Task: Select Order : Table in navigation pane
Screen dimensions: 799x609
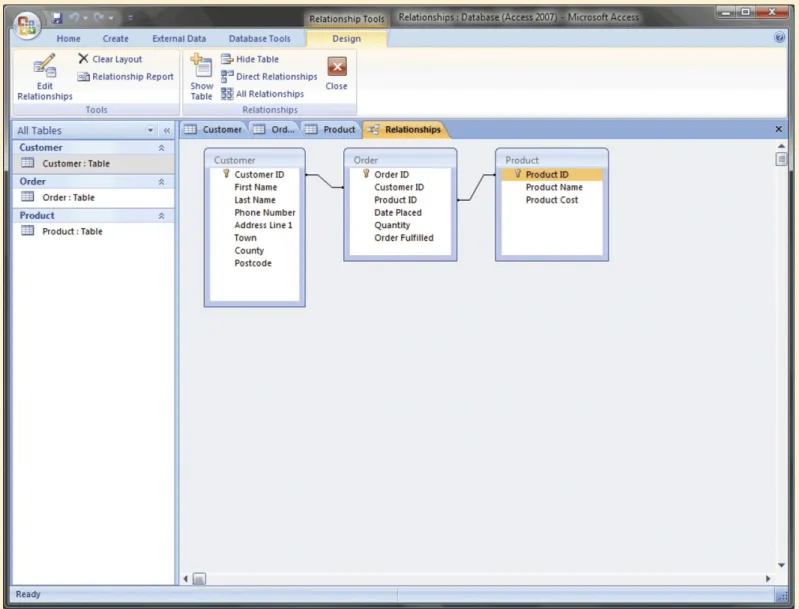Action: [93, 198]
